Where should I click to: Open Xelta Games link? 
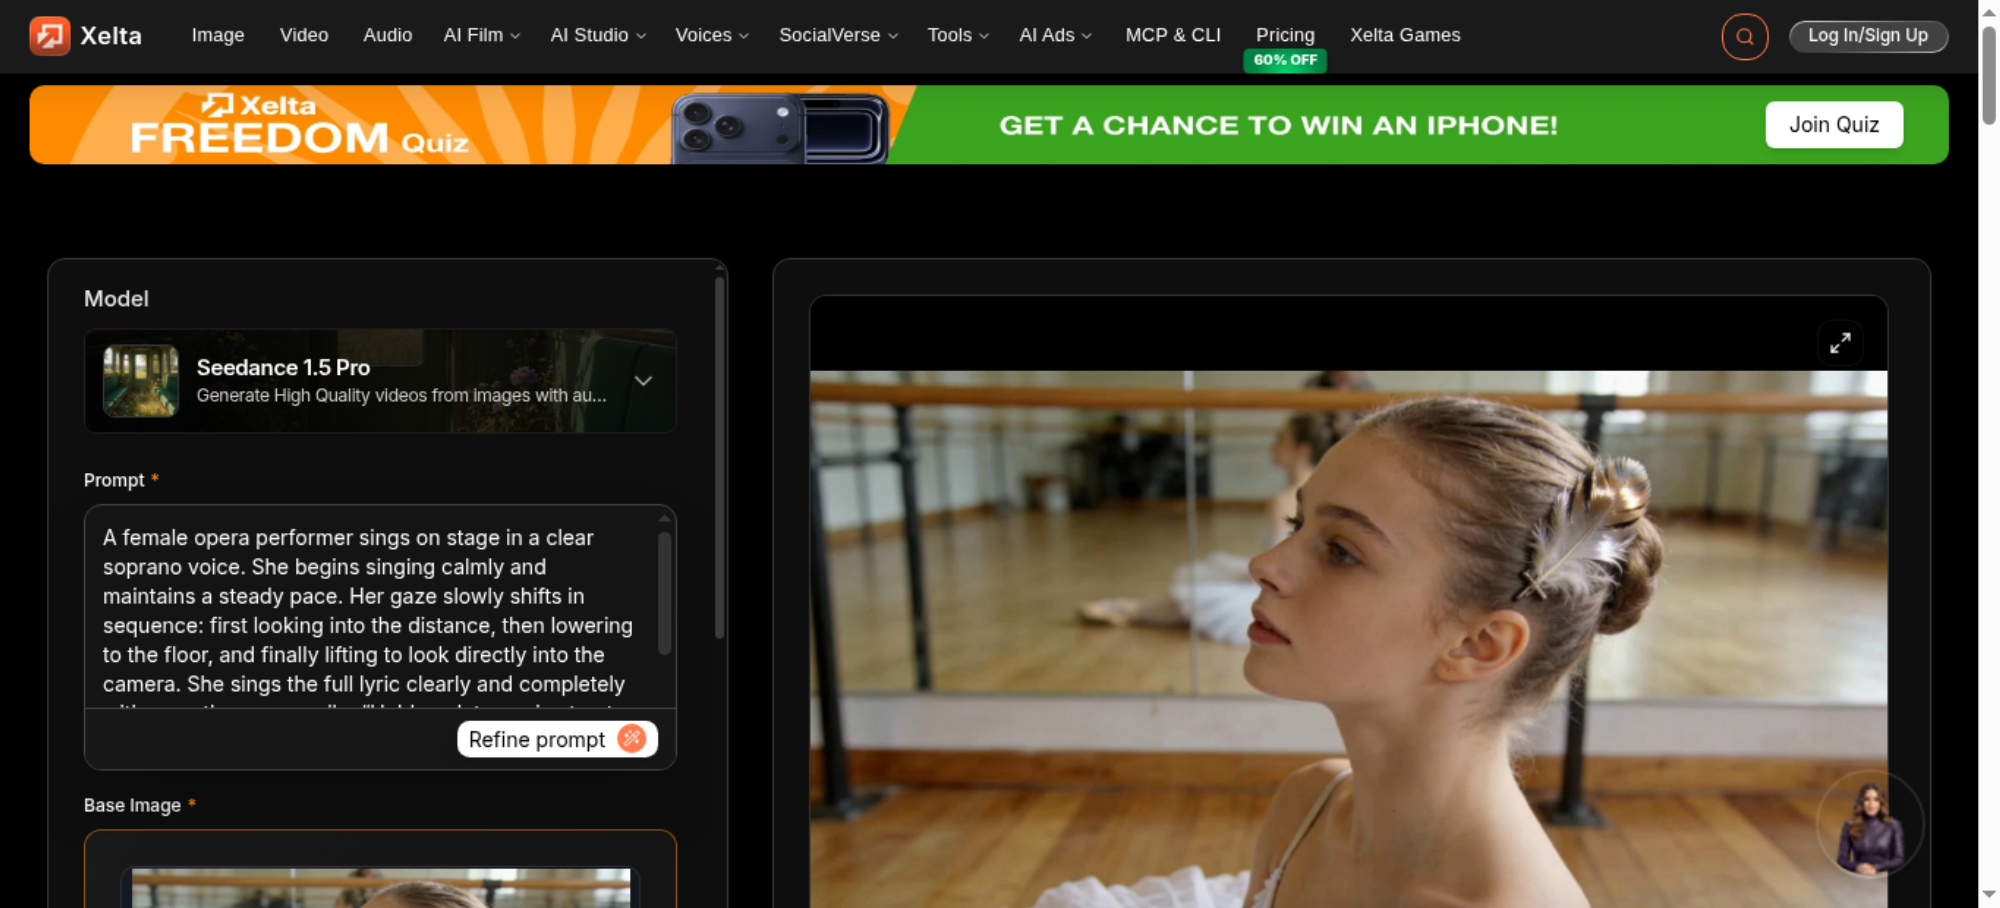click(1405, 35)
